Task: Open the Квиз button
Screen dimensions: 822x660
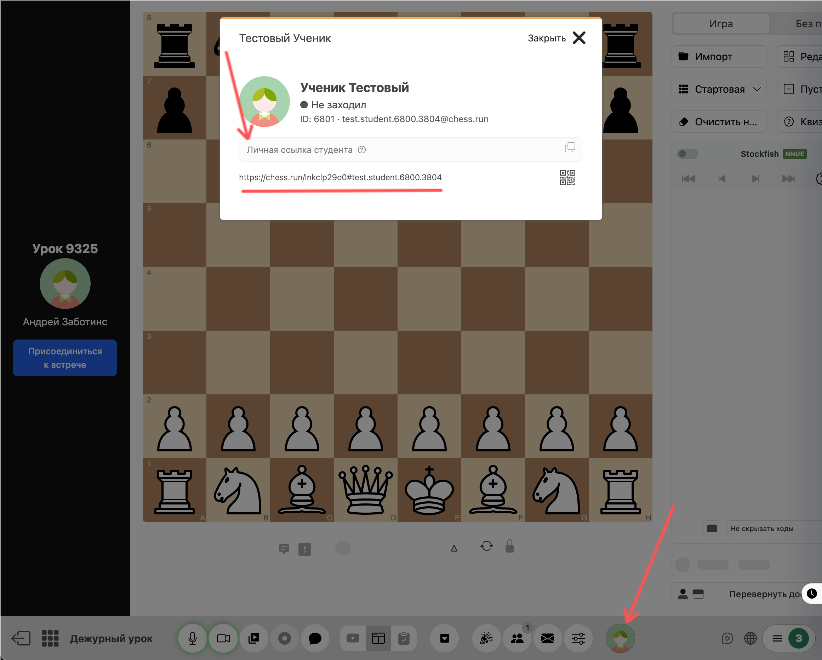Action: (x=800, y=122)
